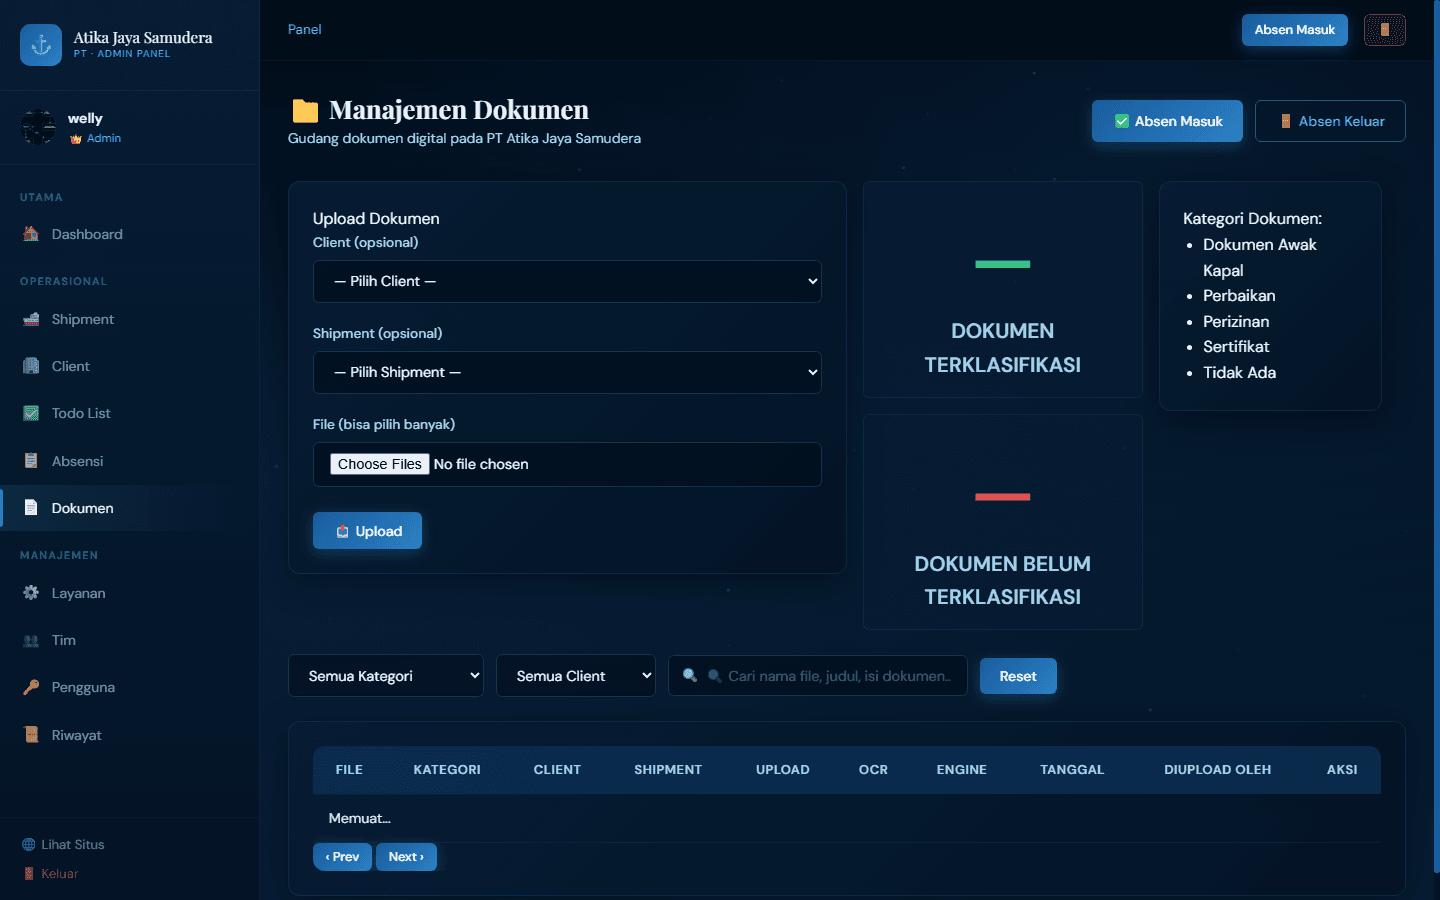The height and width of the screenshot is (900, 1440).
Task: Click the search magnifier icon
Action: (690, 676)
